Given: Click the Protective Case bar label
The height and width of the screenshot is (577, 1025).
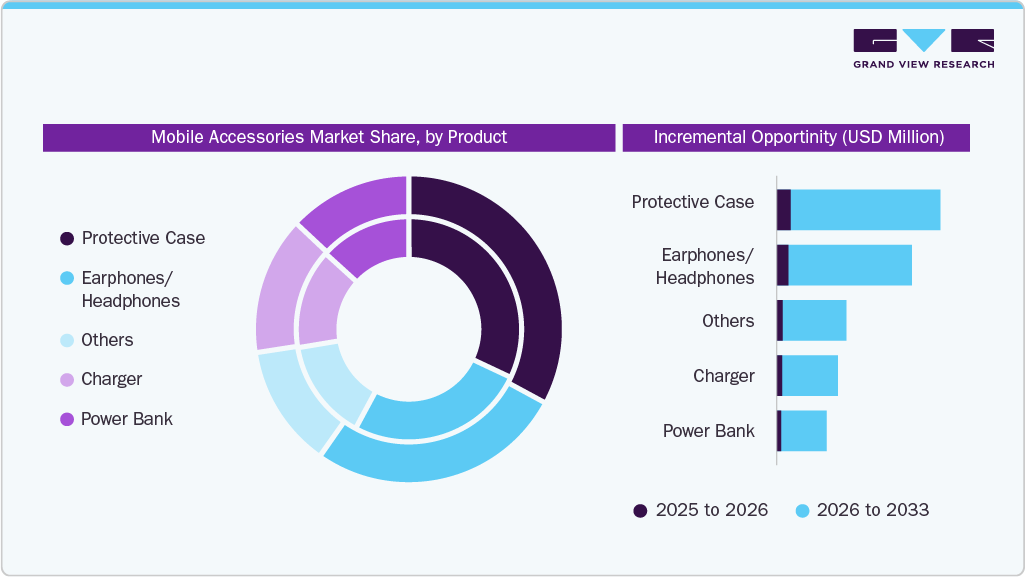Looking at the screenshot, I should 693,202.
